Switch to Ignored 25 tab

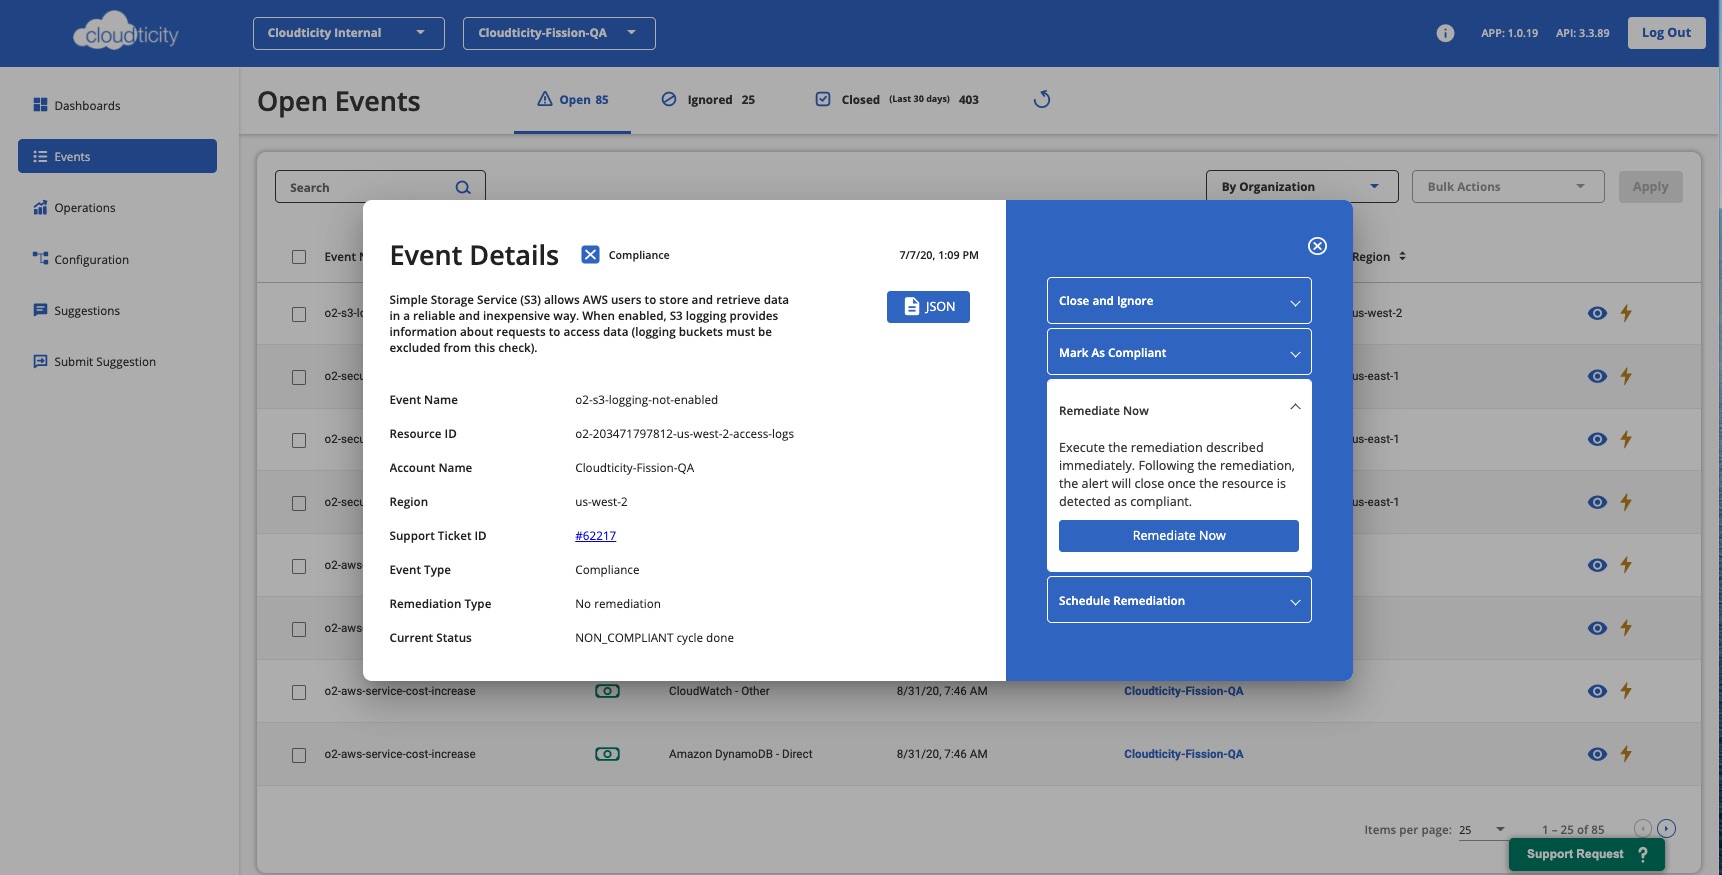pyautogui.click(x=708, y=100)
